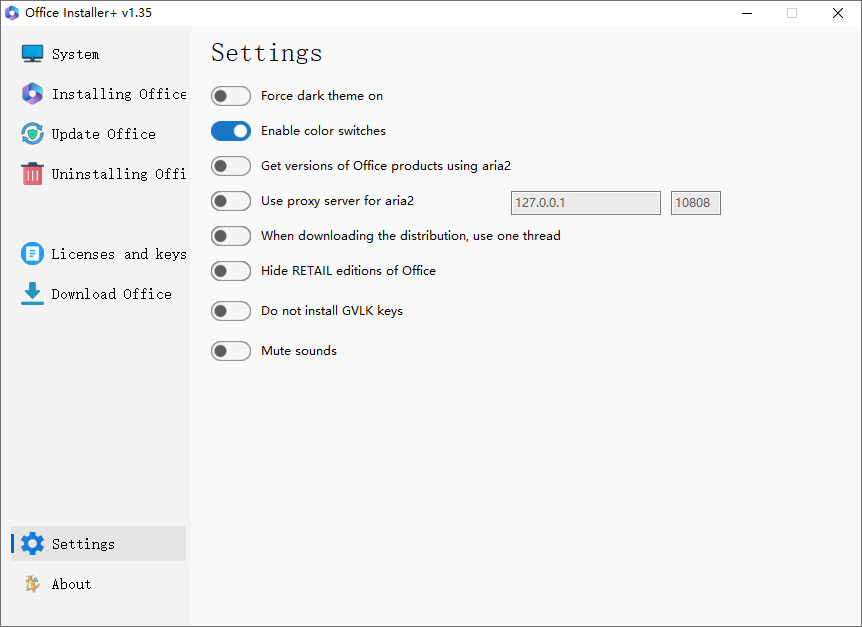The height and width of the screenshot is (627, 862).
Task: Toggle Get versions using aria2
Action: 231,166
